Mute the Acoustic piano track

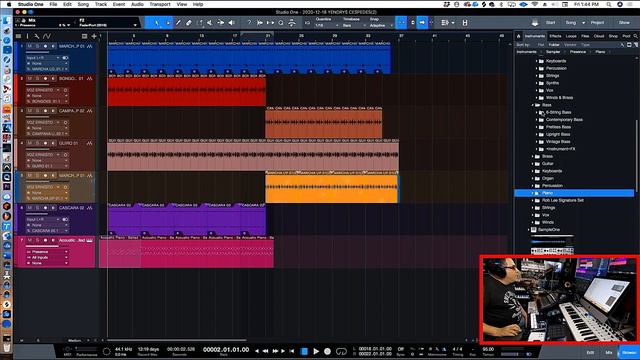coord(29,240)
